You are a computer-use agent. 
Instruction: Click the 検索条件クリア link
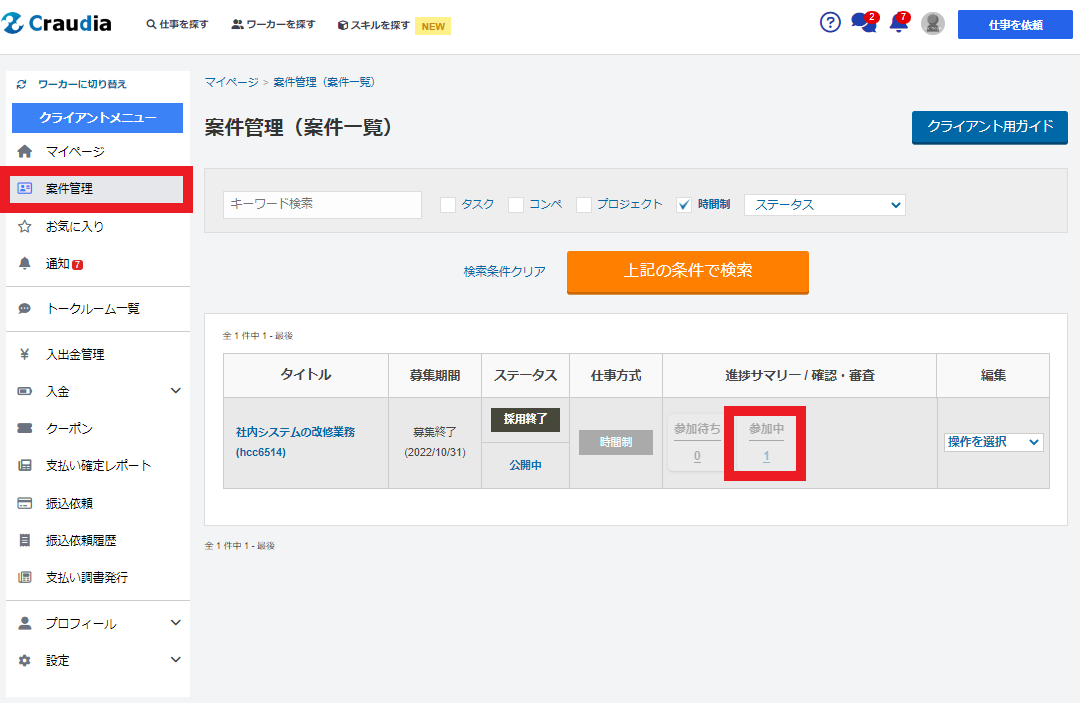[x=504, y=272]
